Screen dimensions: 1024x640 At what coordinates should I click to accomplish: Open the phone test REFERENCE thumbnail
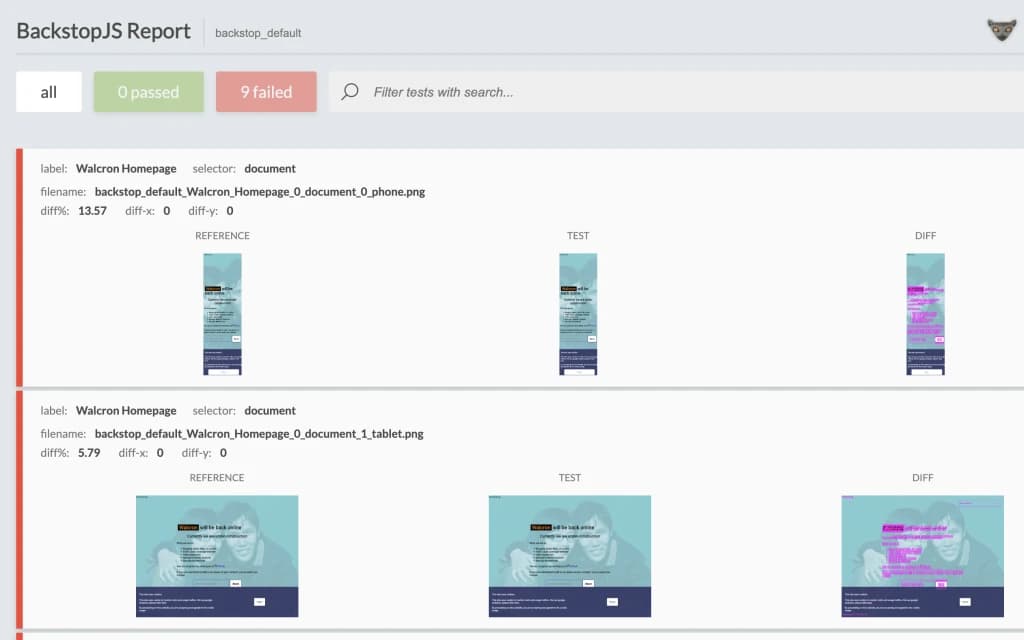(222, 314)
